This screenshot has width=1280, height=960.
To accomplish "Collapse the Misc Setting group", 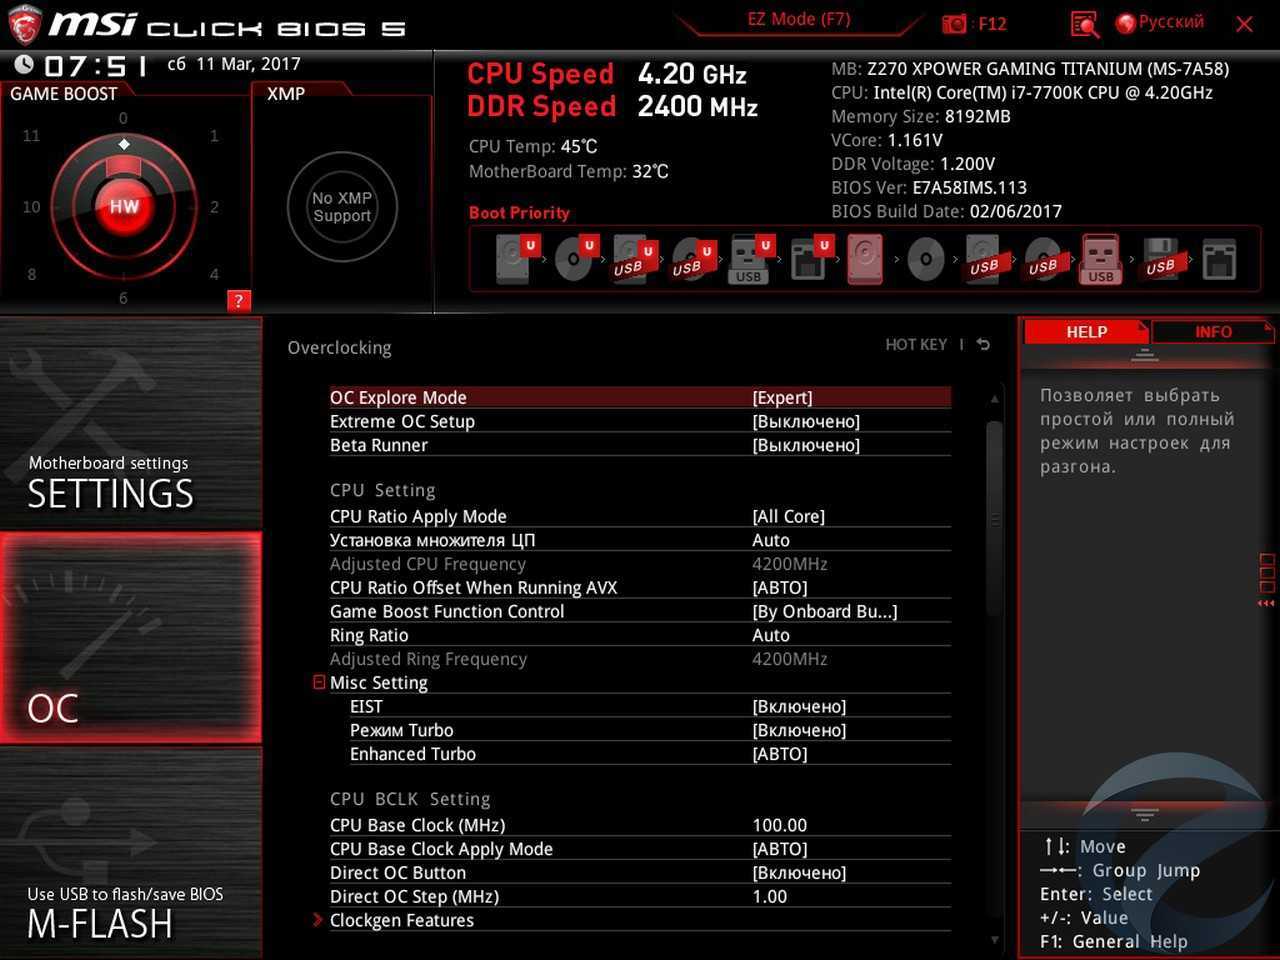I will tap(319, 683).
